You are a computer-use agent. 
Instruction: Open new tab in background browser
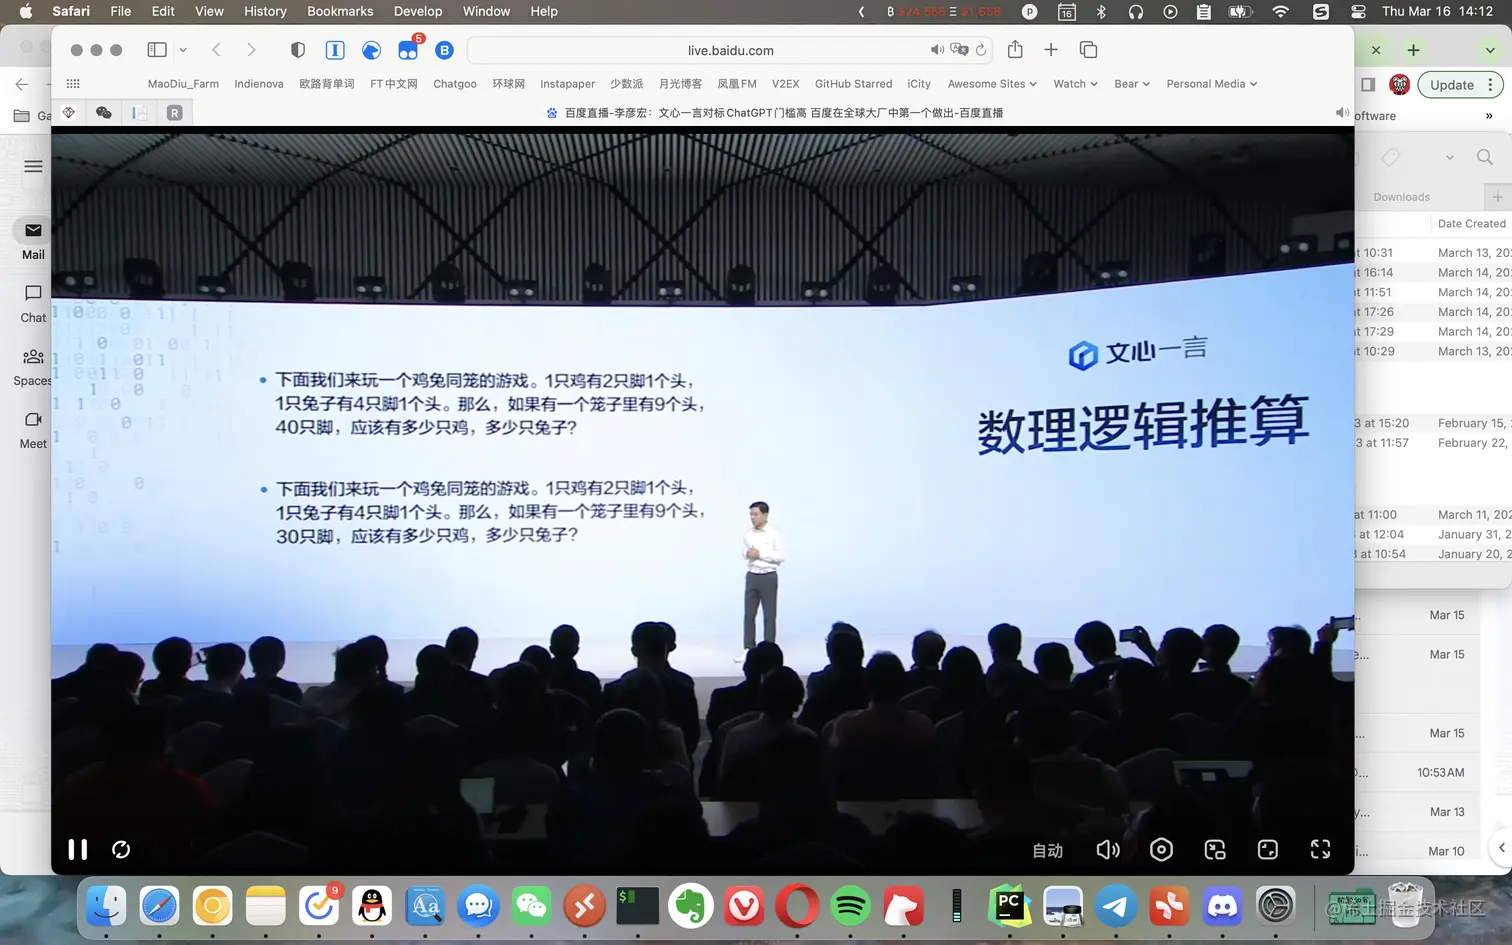click(x=1413, y=50)
